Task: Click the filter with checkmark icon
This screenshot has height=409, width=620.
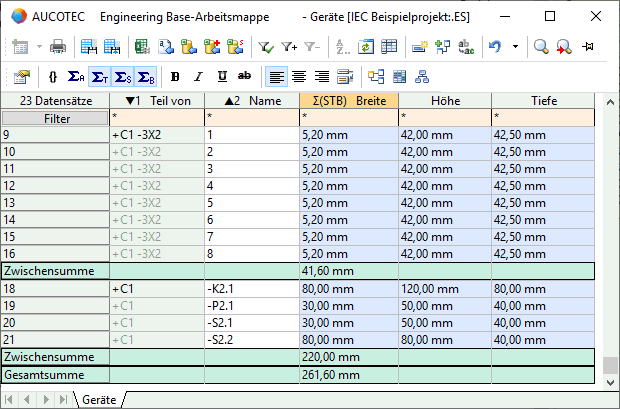Action: [266, 47]
